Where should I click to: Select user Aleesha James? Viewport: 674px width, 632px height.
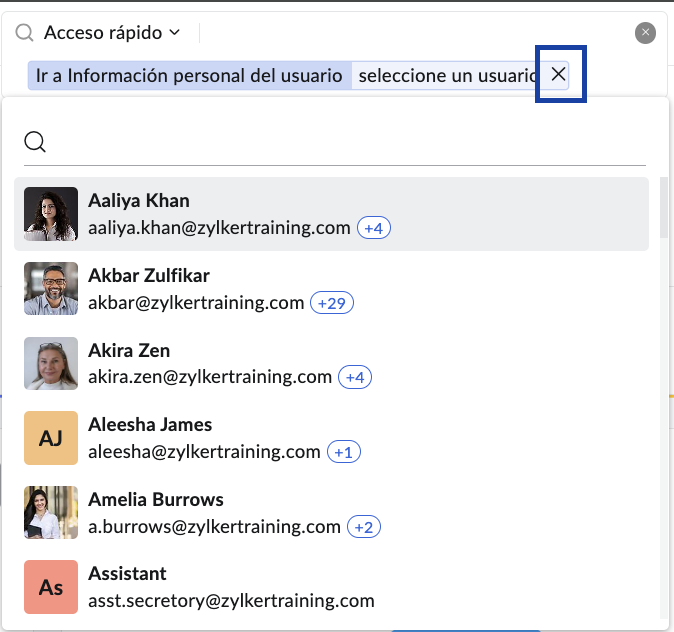point(331,438)
